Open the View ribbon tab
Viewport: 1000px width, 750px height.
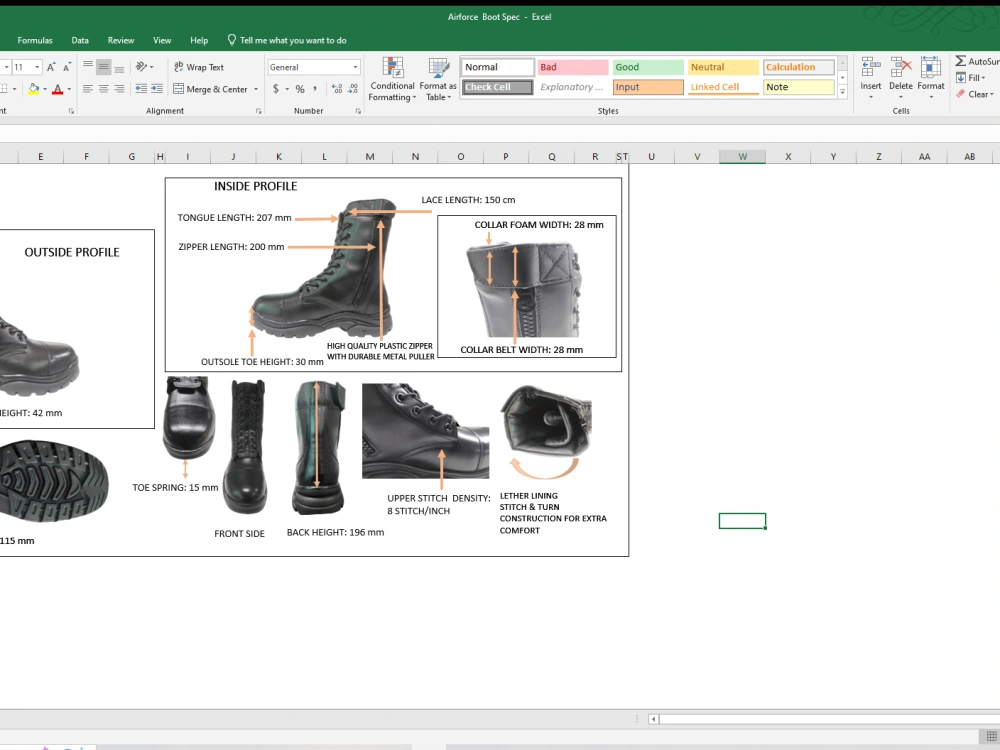point(162,40)
